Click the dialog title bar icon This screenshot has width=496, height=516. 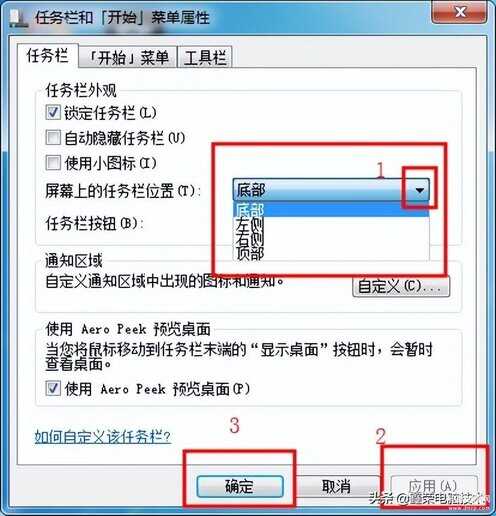[17, 18]
